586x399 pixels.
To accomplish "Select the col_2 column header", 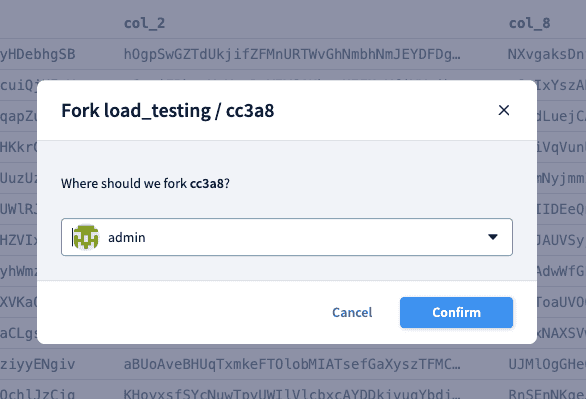I will point(144,23).
